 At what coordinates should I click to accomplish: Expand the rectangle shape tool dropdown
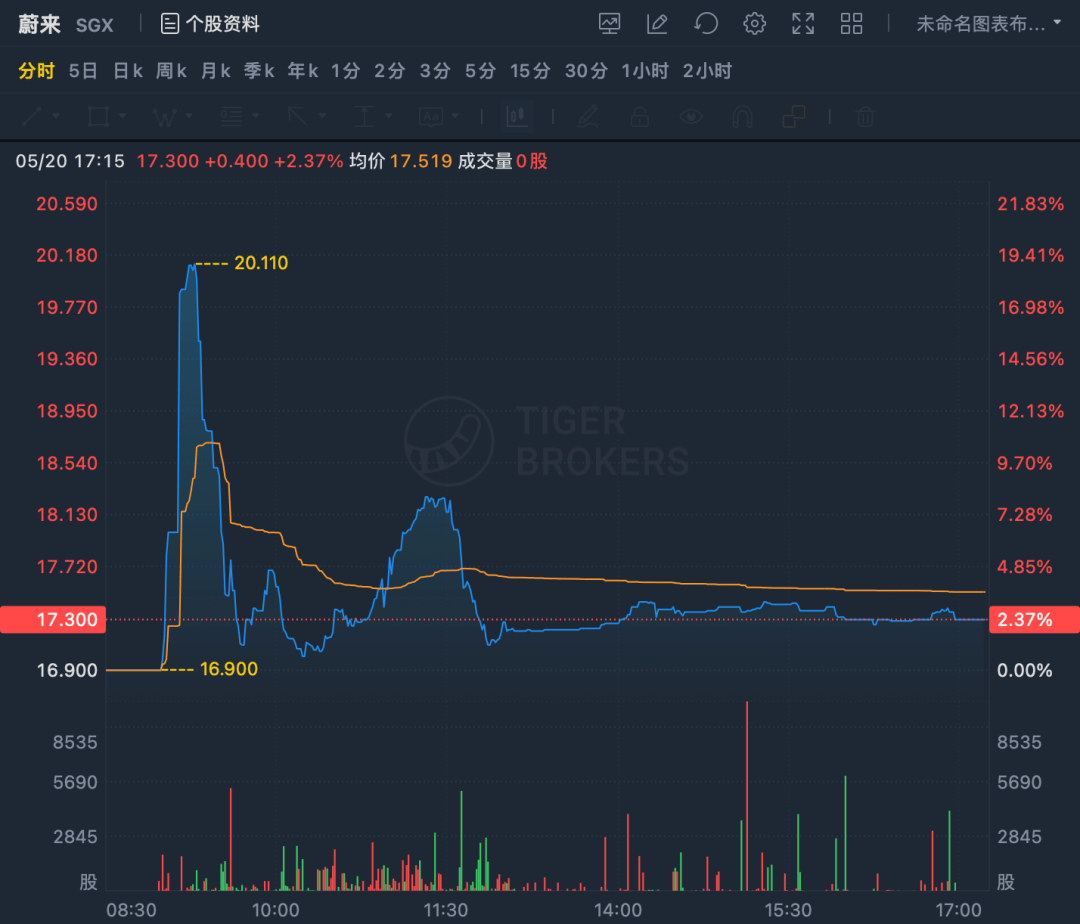pos(122,117)
